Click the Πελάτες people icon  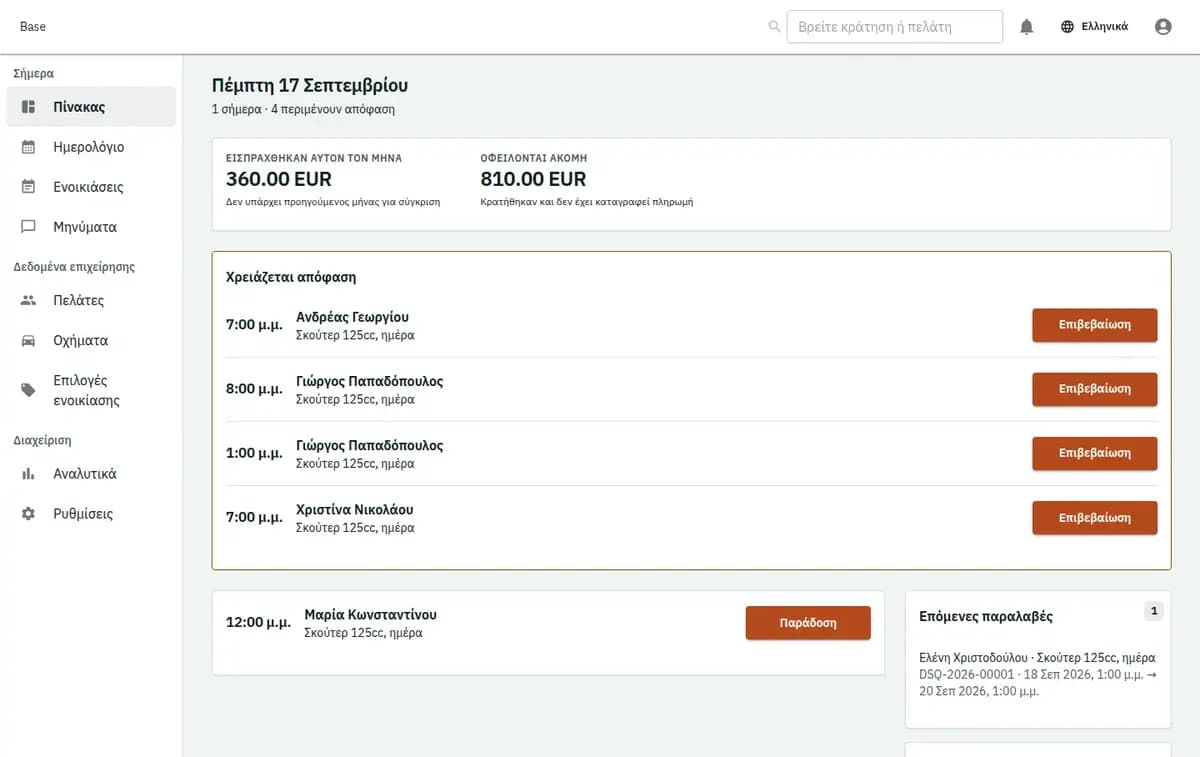click(29, 300)
